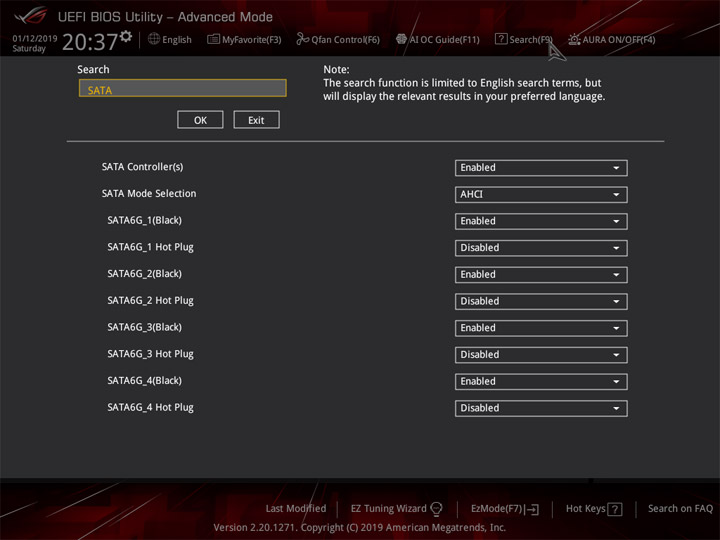Select SATA6G_1 Hot Plug label
Viewport: 720px width, 540px height.
coord(150,247)
